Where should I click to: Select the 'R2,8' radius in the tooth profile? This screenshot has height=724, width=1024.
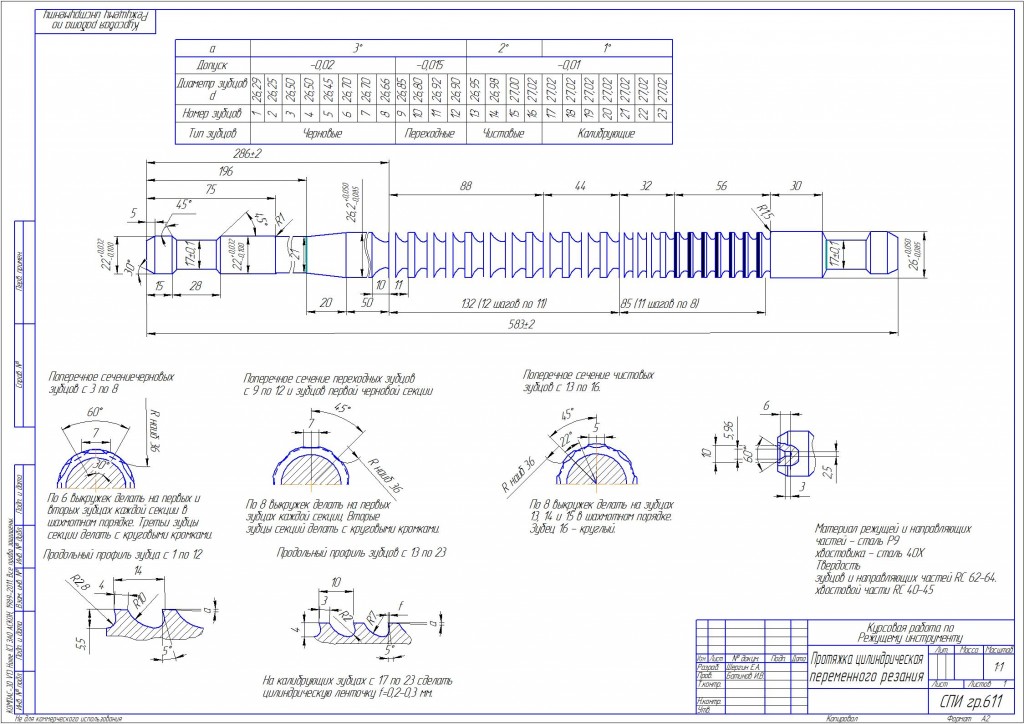[x=80, y=582]
